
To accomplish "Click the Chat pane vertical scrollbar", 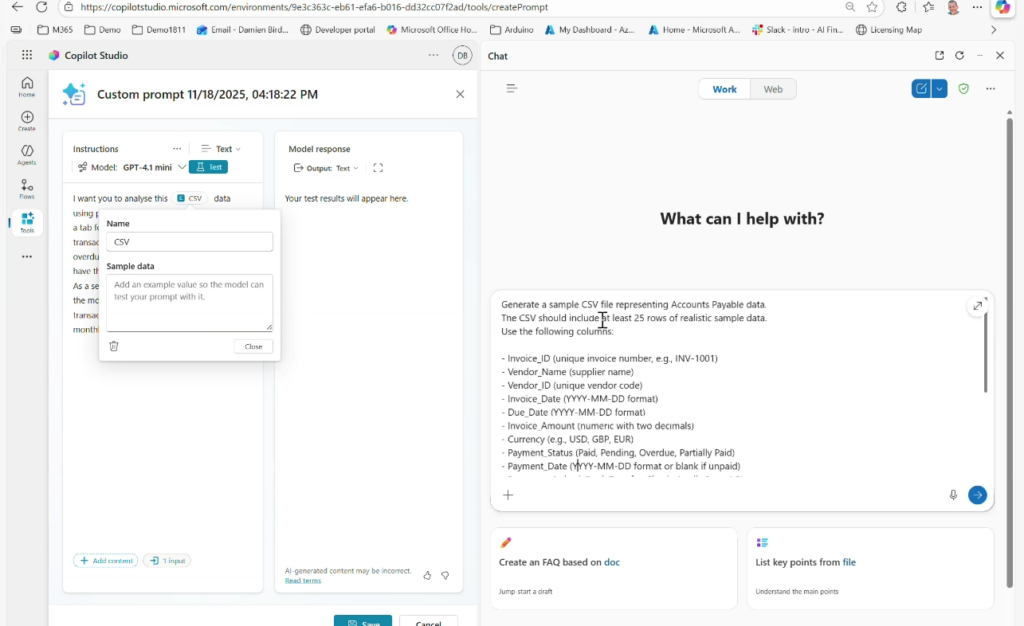I will coord(1010,352).
